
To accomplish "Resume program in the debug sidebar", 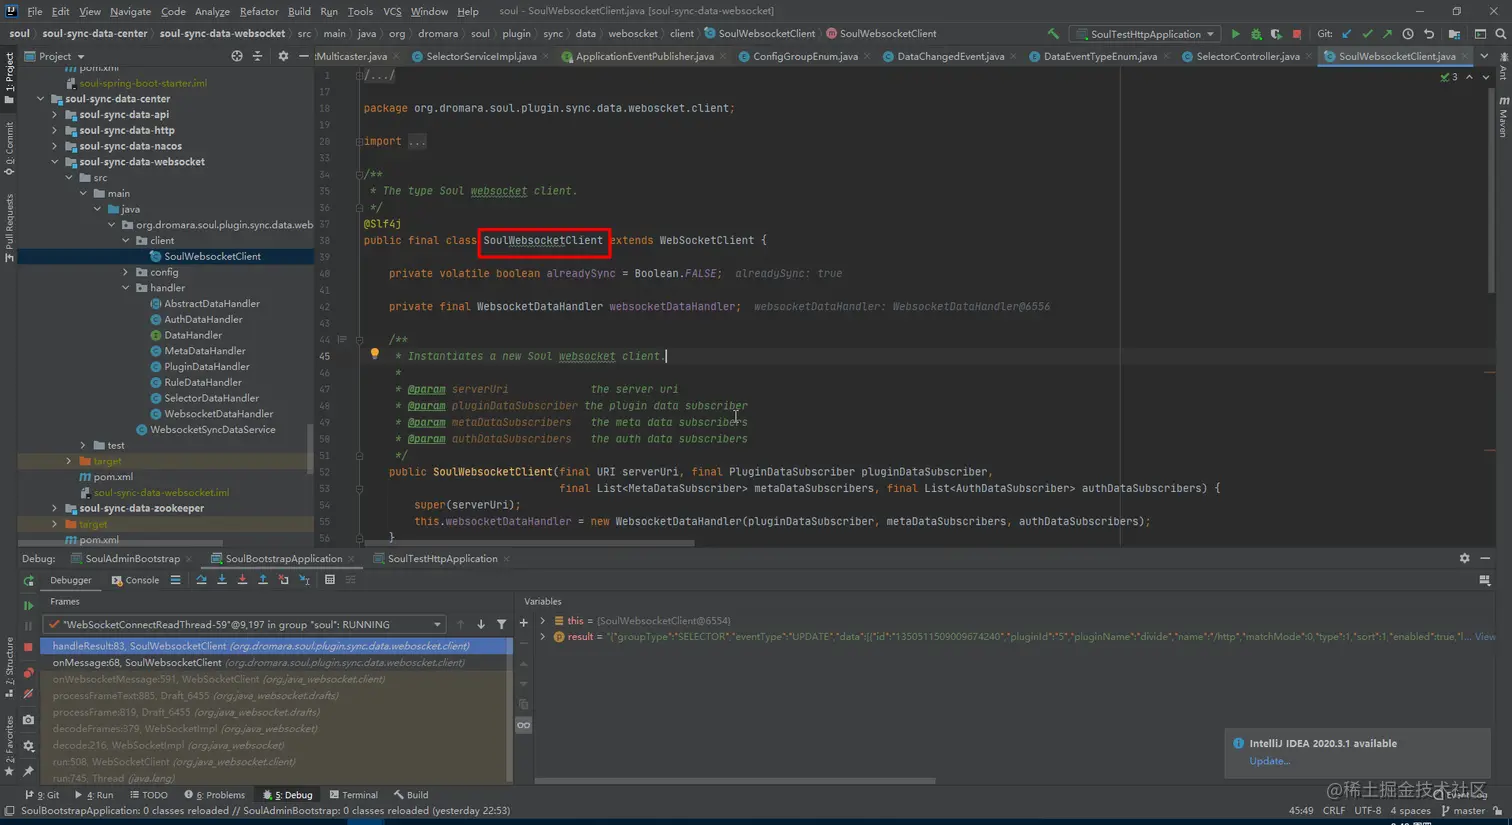I will tap(28, 606).
